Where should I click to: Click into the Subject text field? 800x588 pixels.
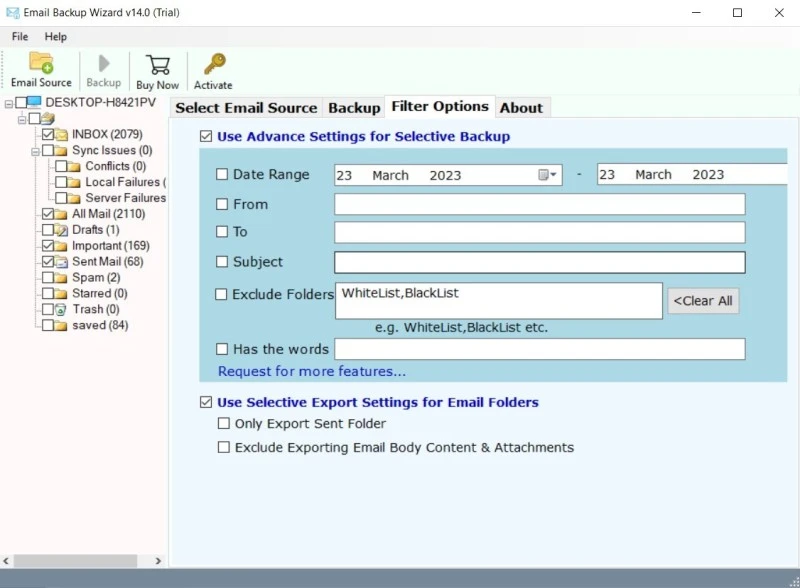[x=539, y=263]
